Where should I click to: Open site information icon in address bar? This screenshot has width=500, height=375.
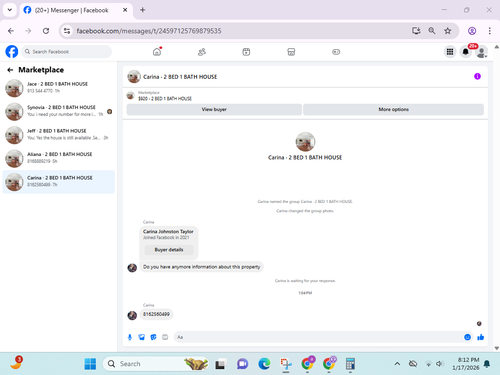[x=67, y=31]
